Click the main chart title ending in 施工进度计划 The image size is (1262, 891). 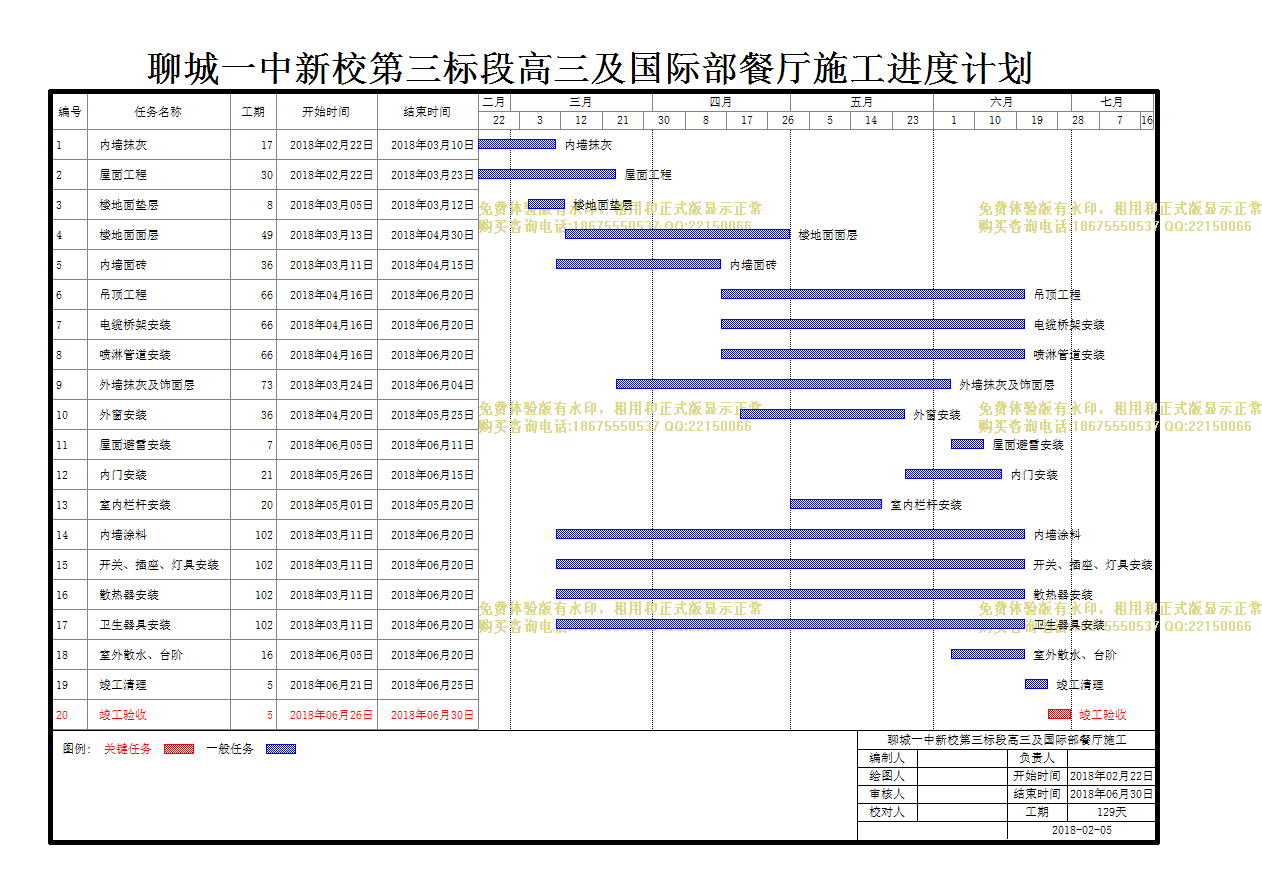pyautogui.click(x=590, y=68)
